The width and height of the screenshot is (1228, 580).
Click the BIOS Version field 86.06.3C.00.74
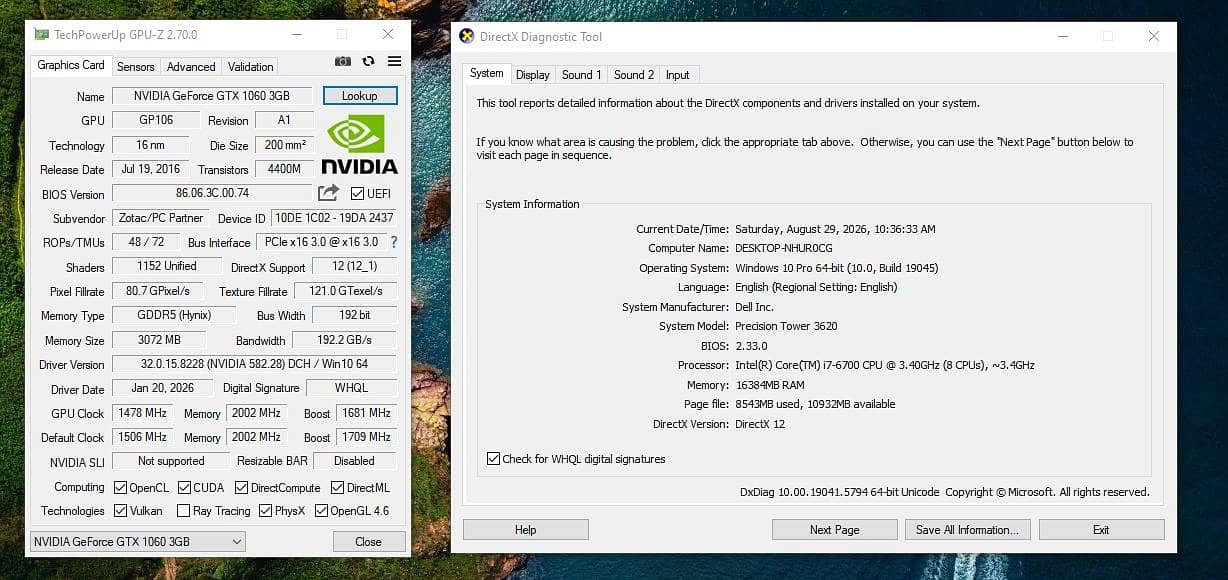coord(212,193)
